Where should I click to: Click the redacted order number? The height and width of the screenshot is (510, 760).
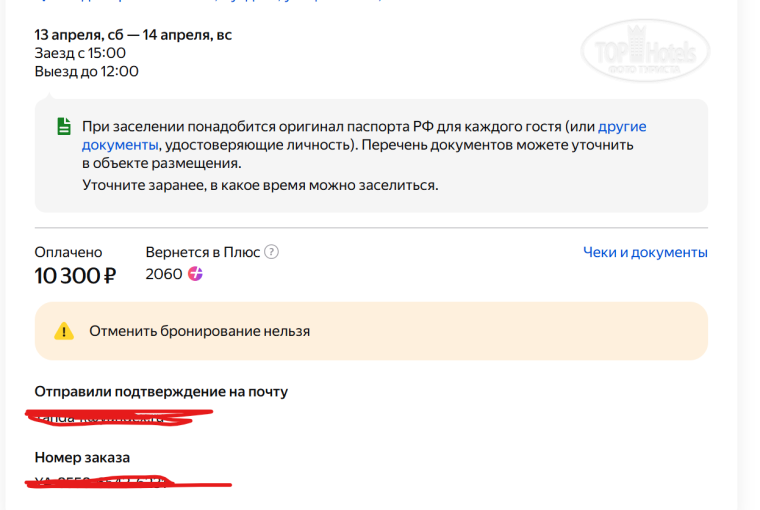(x=128, y=481)
